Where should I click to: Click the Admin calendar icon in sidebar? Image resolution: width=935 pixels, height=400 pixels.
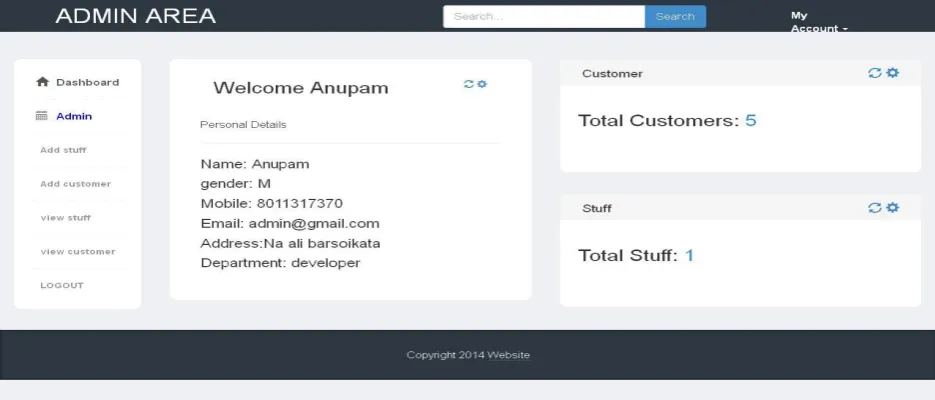pos(41,116)
